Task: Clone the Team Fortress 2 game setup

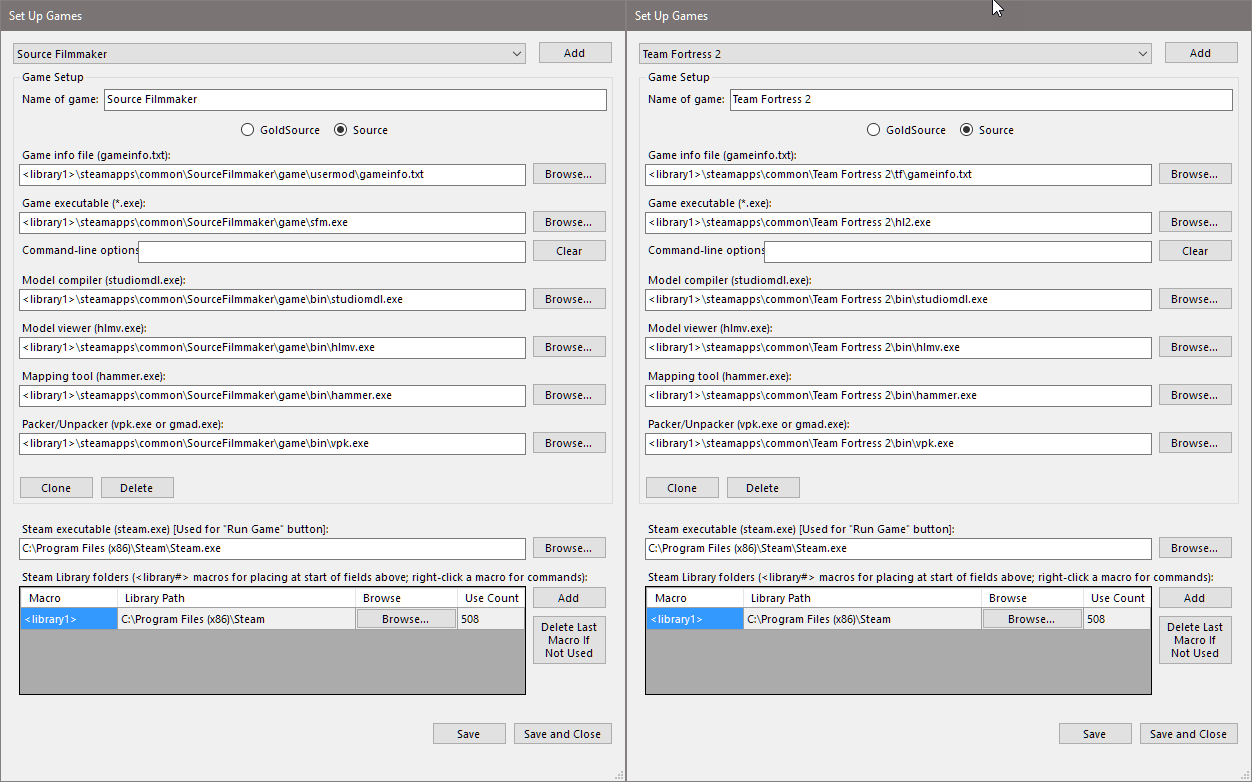Action: 682,488
